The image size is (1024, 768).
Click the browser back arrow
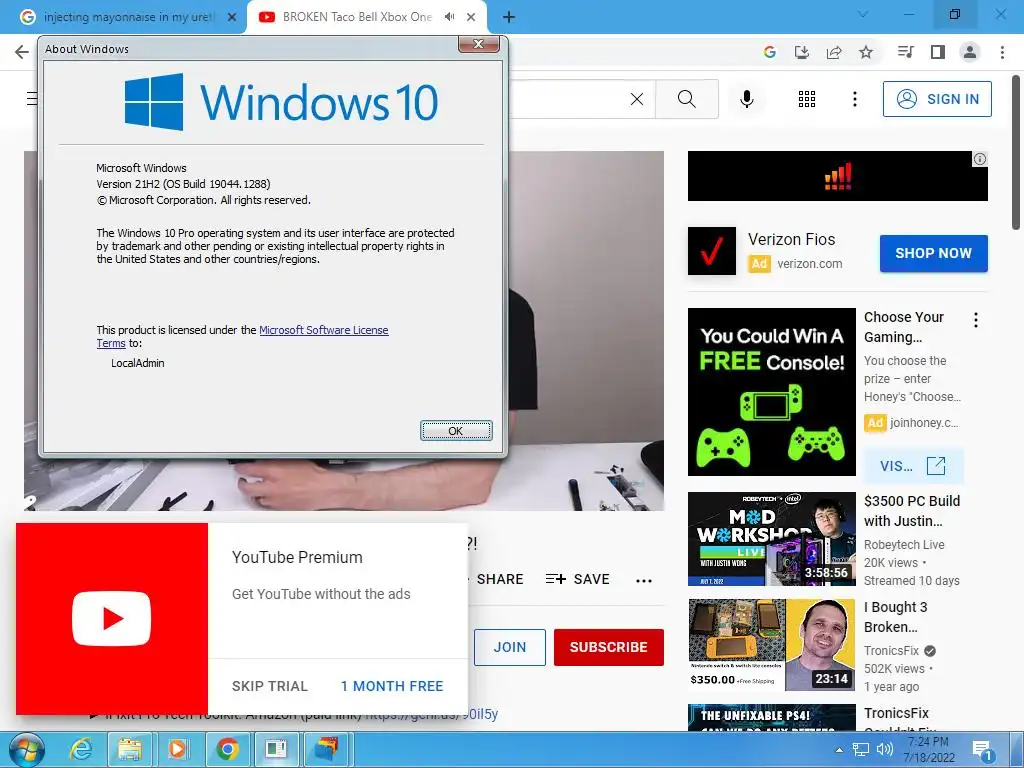pyautogui.click(x=22, y=52)
